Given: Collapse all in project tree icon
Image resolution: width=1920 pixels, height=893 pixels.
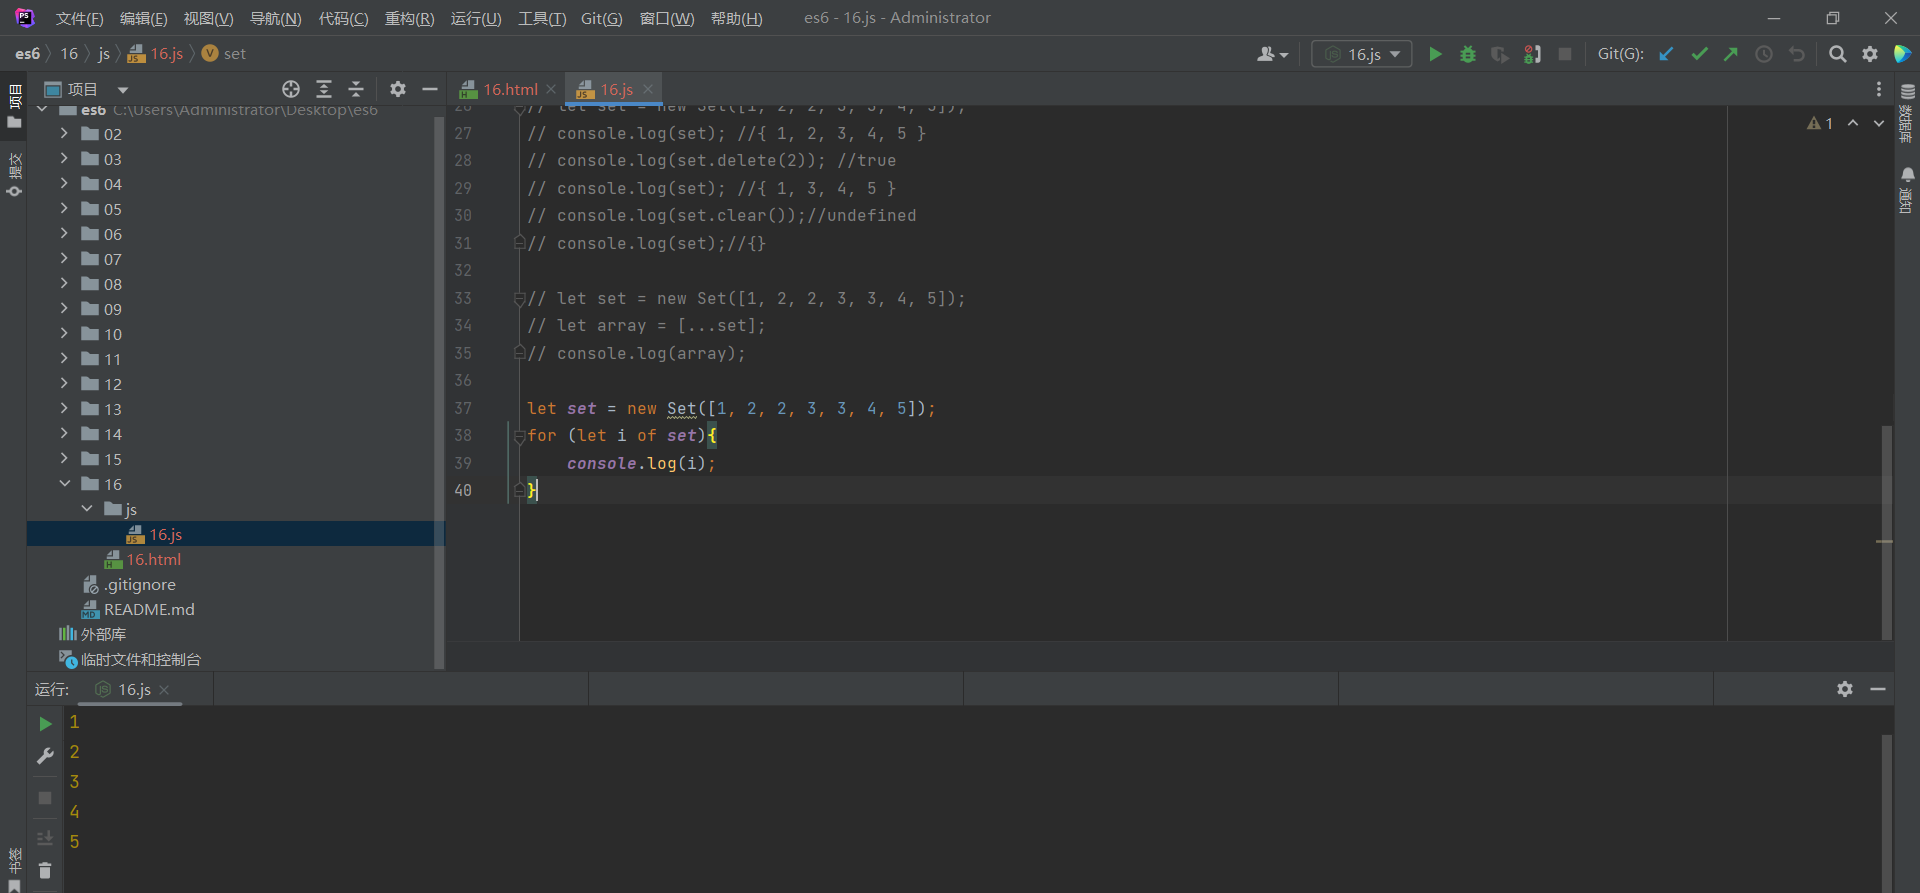Looking at the screenshot, I should [356, 89].
